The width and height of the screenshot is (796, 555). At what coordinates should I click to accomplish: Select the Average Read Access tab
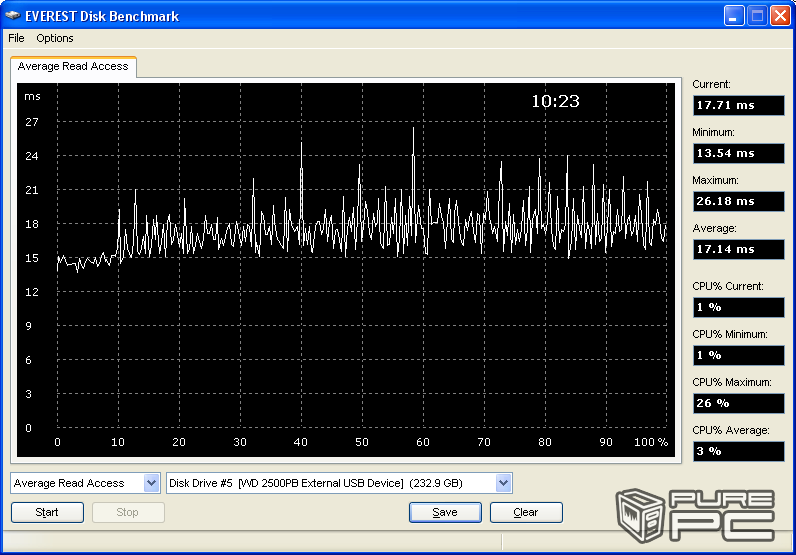click(x=73, y=67)
